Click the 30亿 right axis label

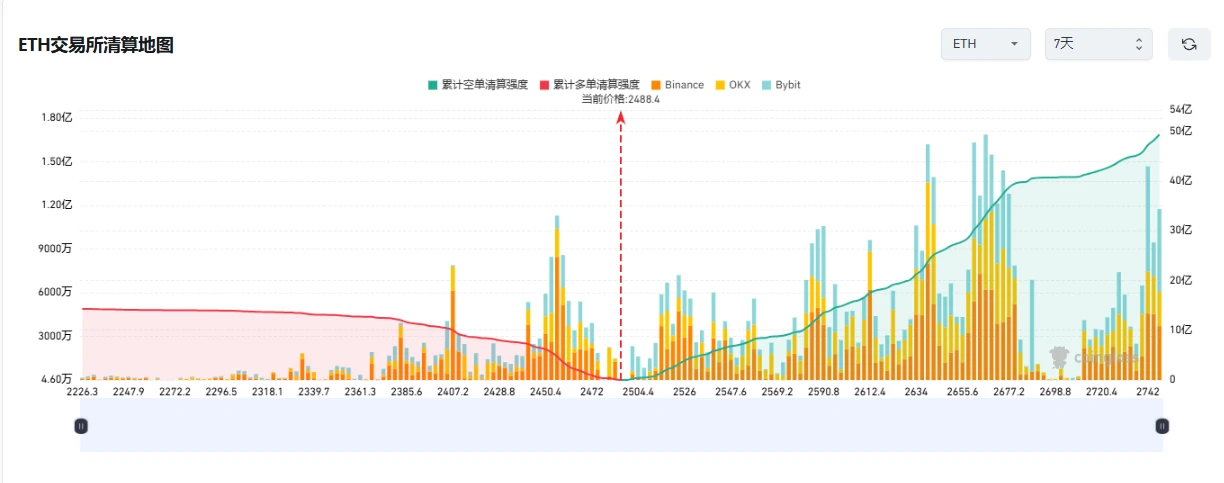pyautogui.click(x=1180, y=230)
